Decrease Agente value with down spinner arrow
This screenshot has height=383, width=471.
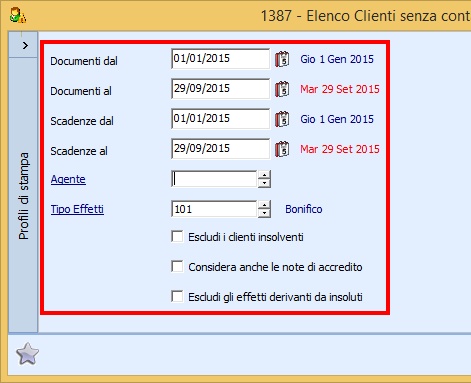pyautogui.click(x=264, y=183)
